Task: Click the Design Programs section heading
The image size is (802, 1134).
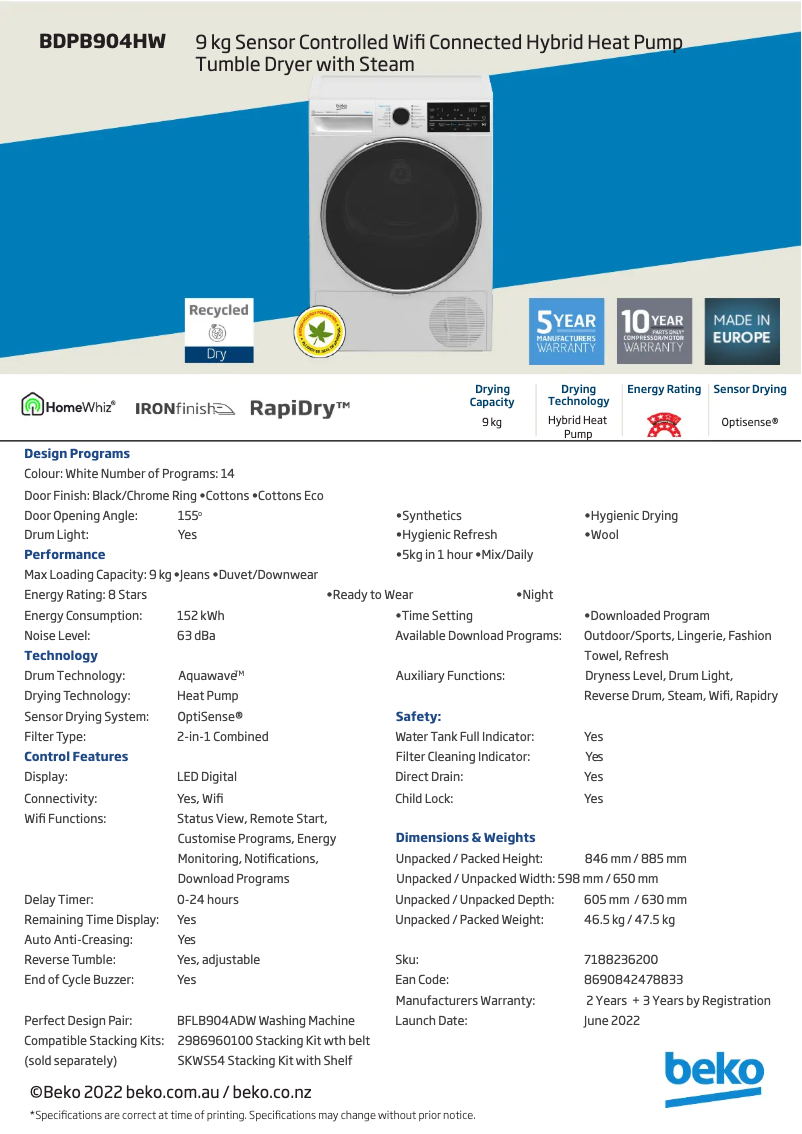Action: coord(77,454)
